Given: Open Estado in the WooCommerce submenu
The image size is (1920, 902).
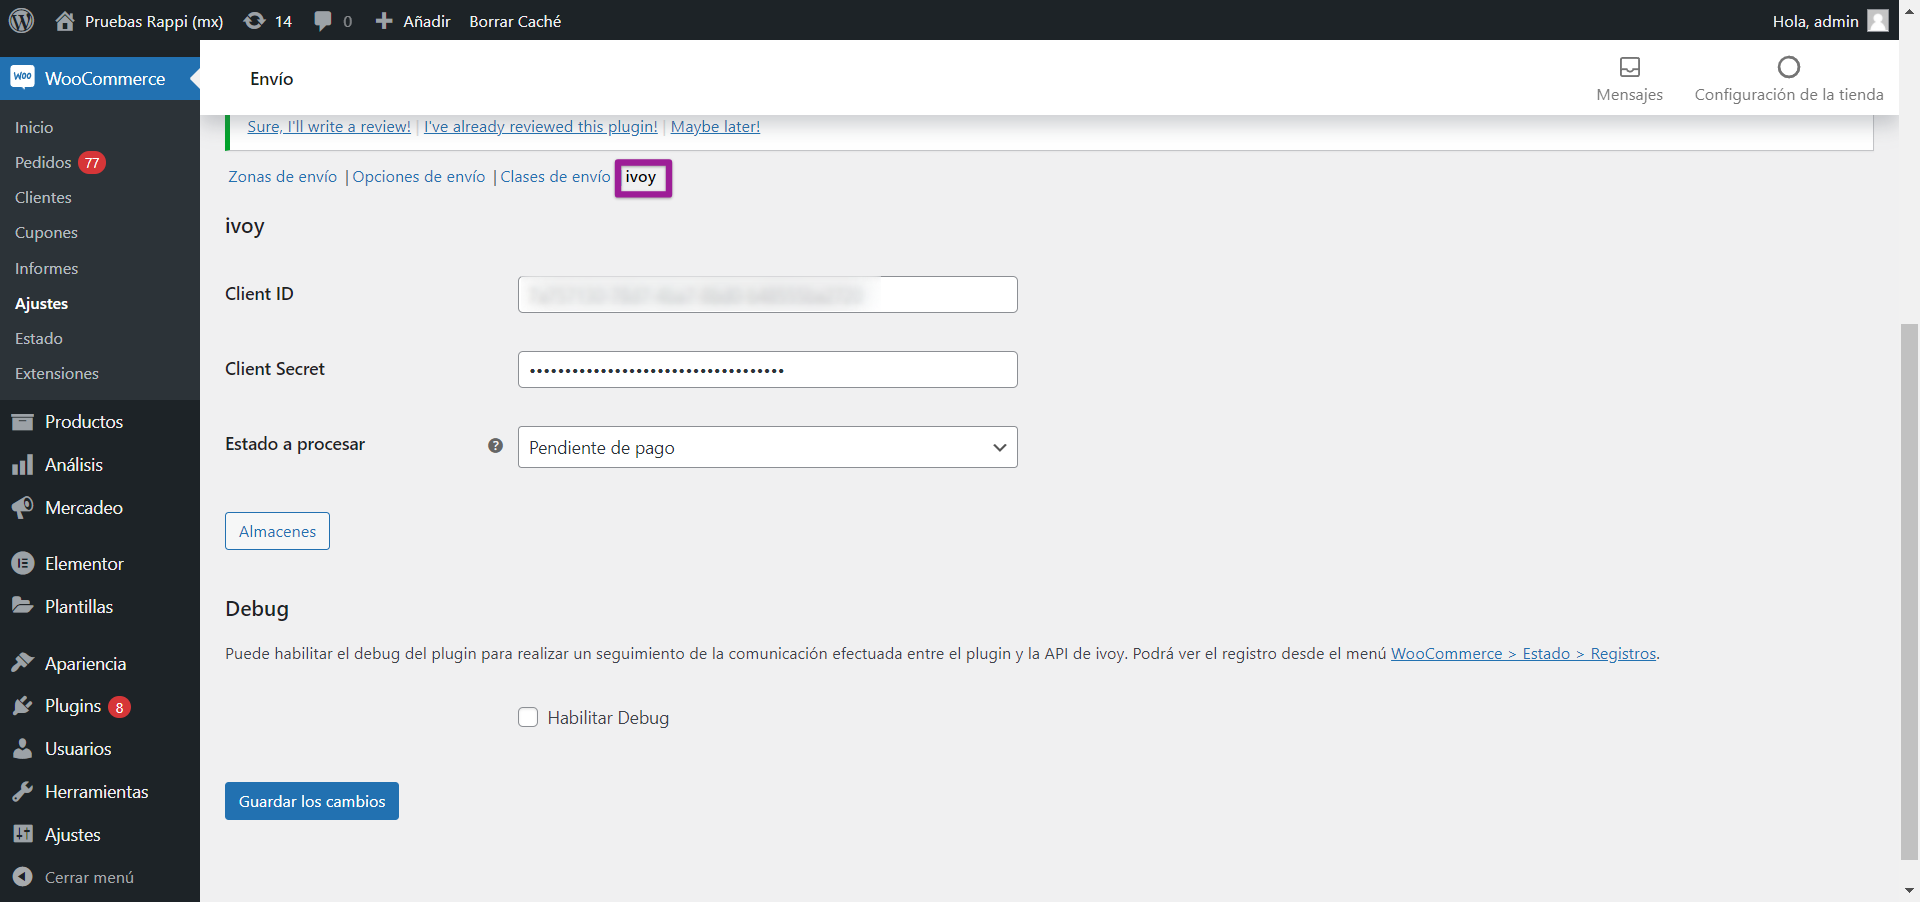Looking at the screenshot, I should pos(39,339).
